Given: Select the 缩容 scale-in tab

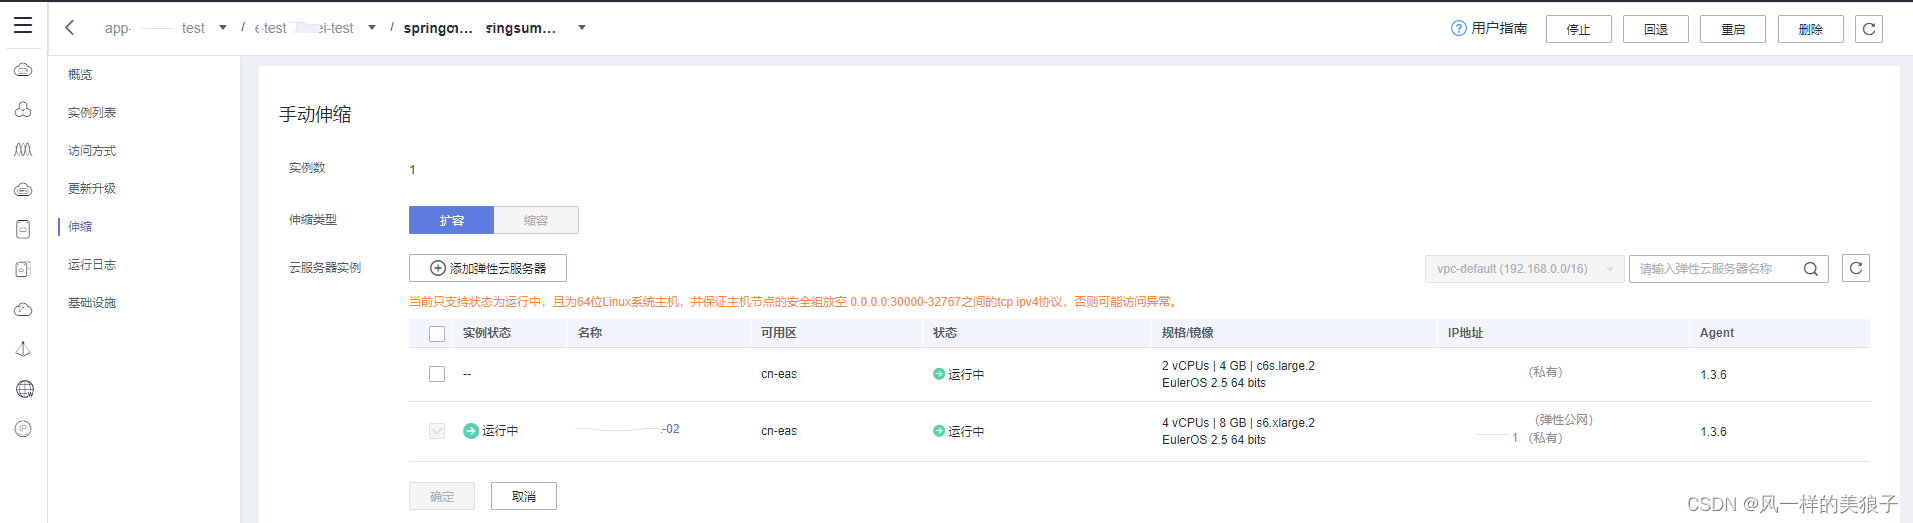Looking at the screenshot, I should (536, 220).
